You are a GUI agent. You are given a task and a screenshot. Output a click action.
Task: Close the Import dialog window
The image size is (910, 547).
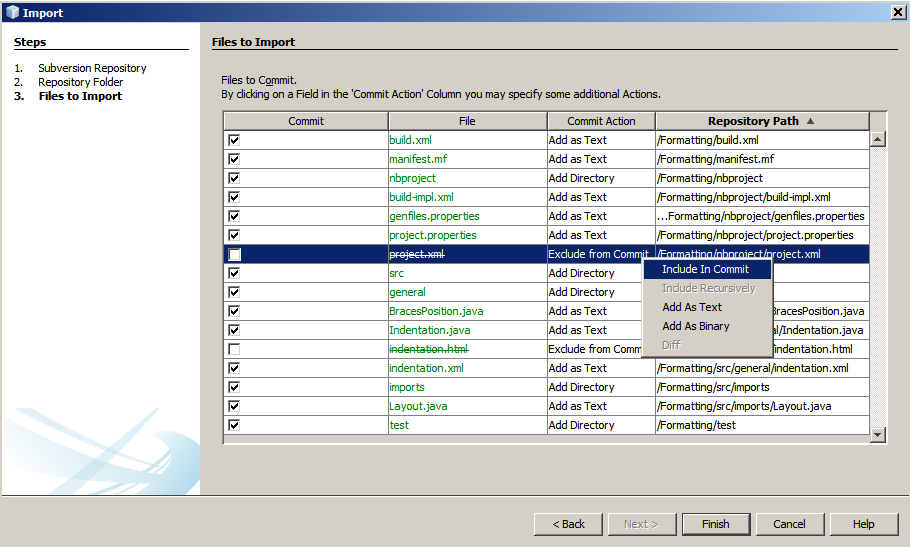[x=897, y=12]
